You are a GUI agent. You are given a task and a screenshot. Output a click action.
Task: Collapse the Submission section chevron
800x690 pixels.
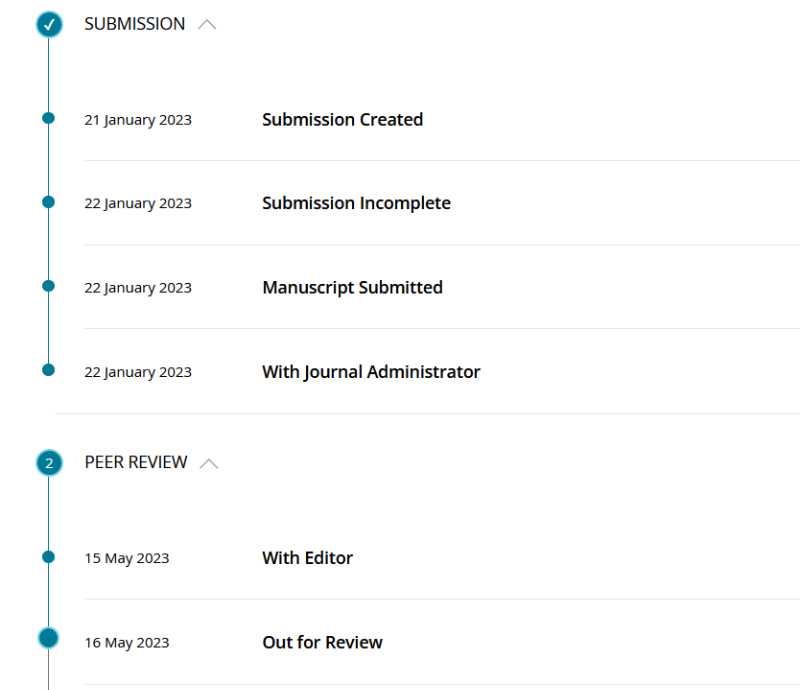click(207, 24)
